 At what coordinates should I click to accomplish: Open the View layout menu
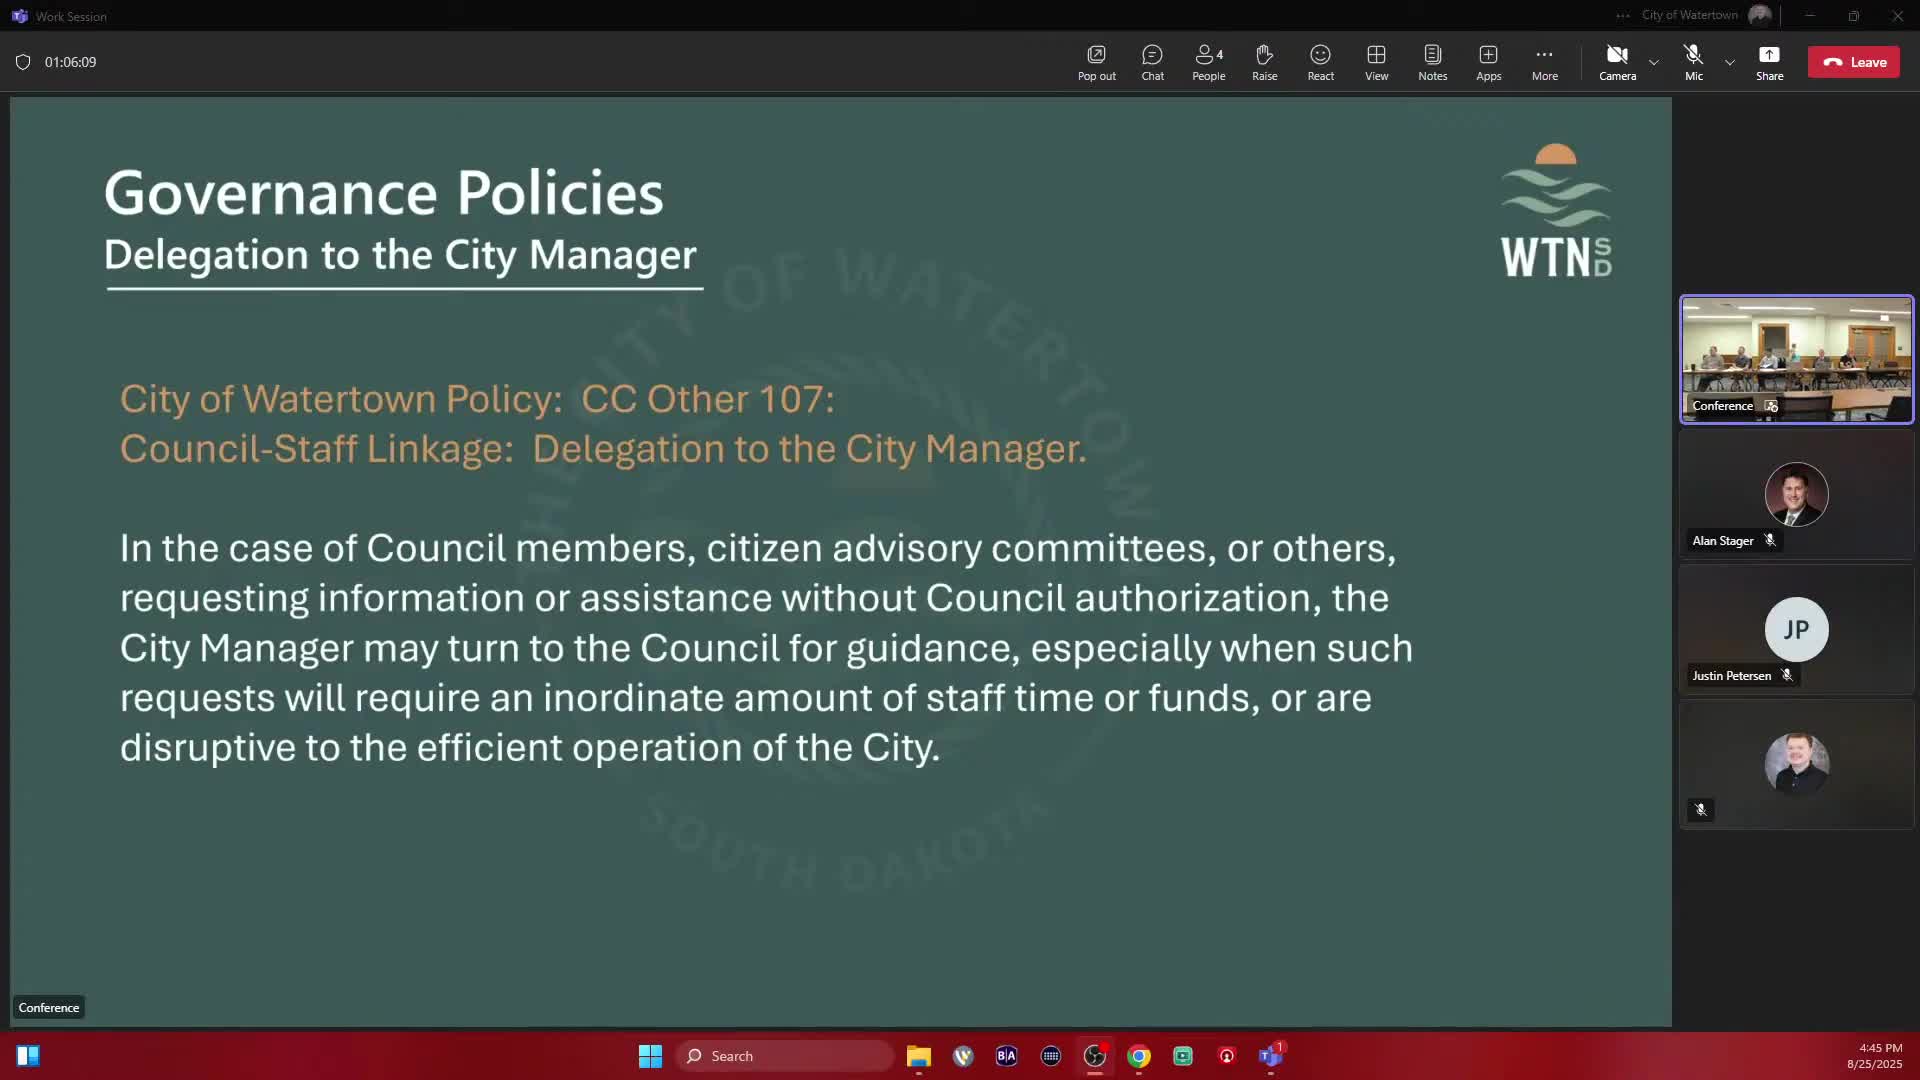coord(1376,62)
